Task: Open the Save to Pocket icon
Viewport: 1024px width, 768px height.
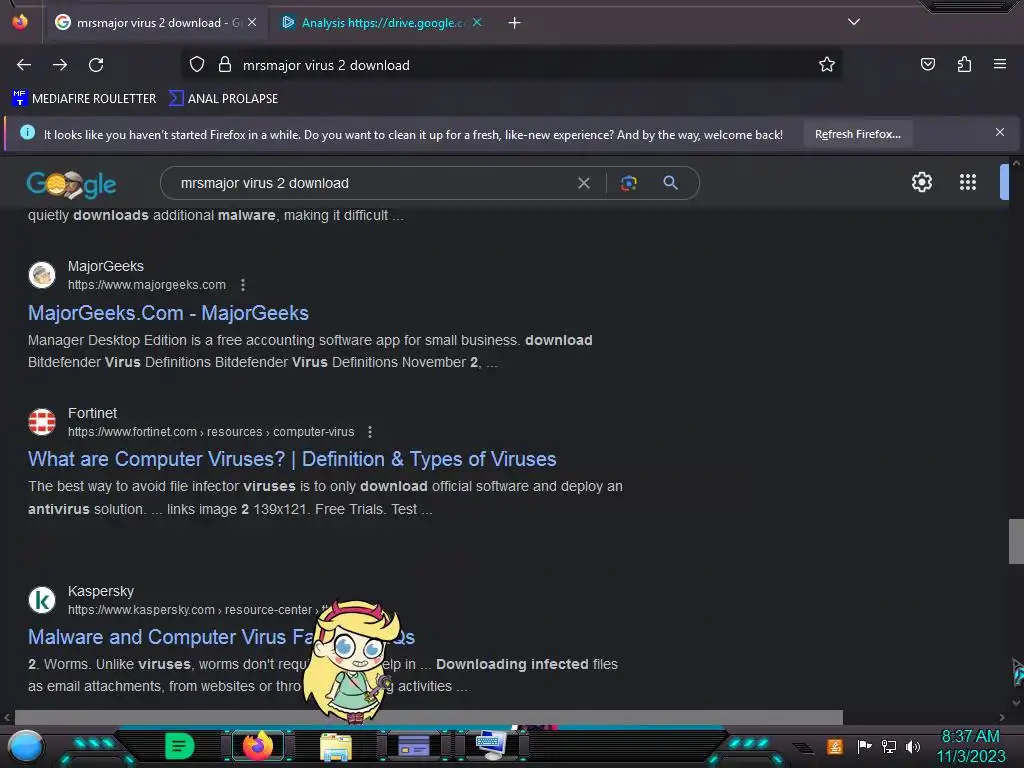Action: (927, 64)
